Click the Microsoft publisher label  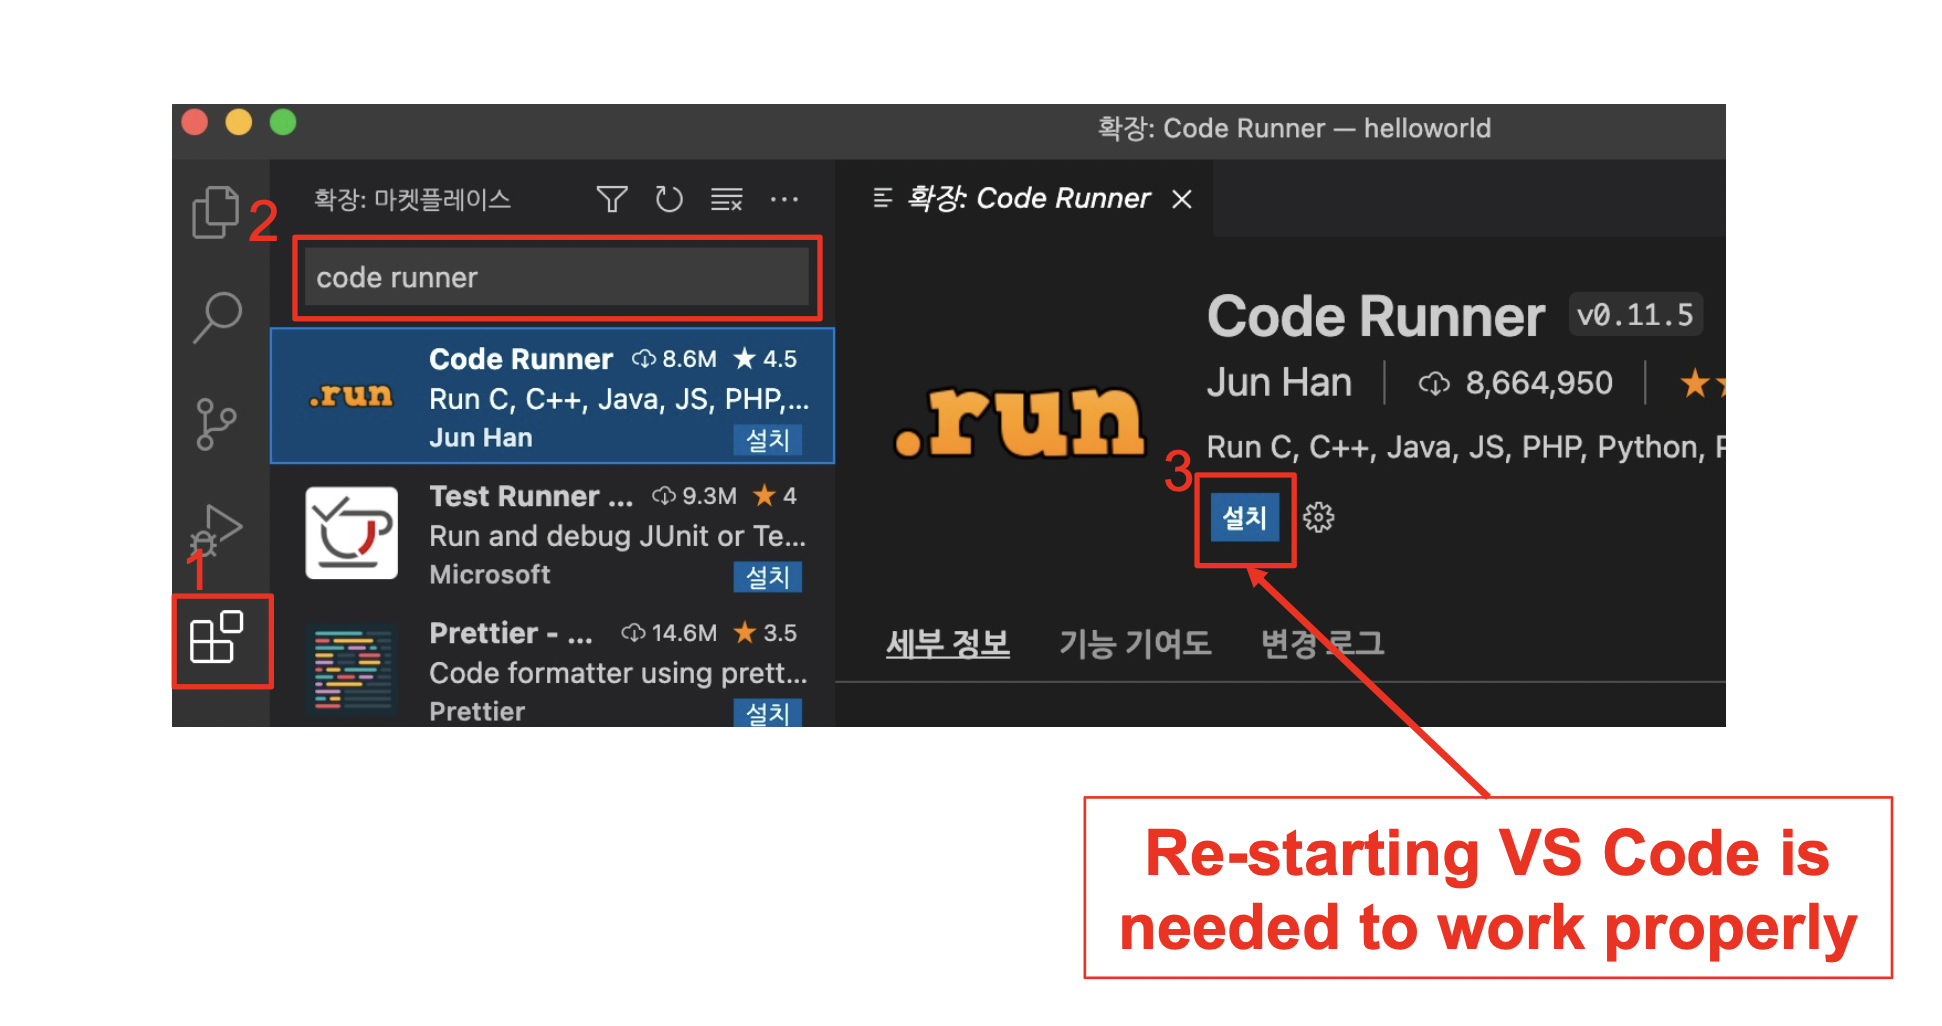click(490, 575)
